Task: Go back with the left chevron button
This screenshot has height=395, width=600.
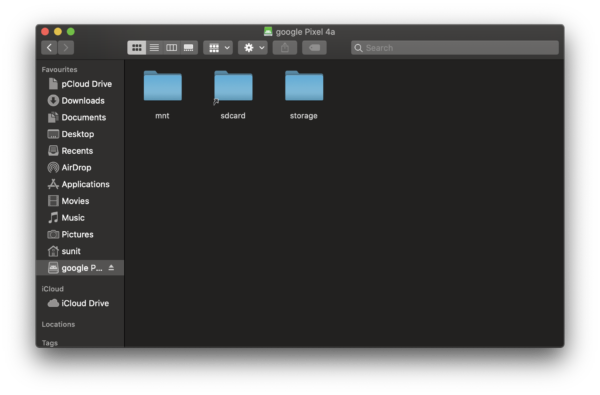Action: click(x=49, y=47)
